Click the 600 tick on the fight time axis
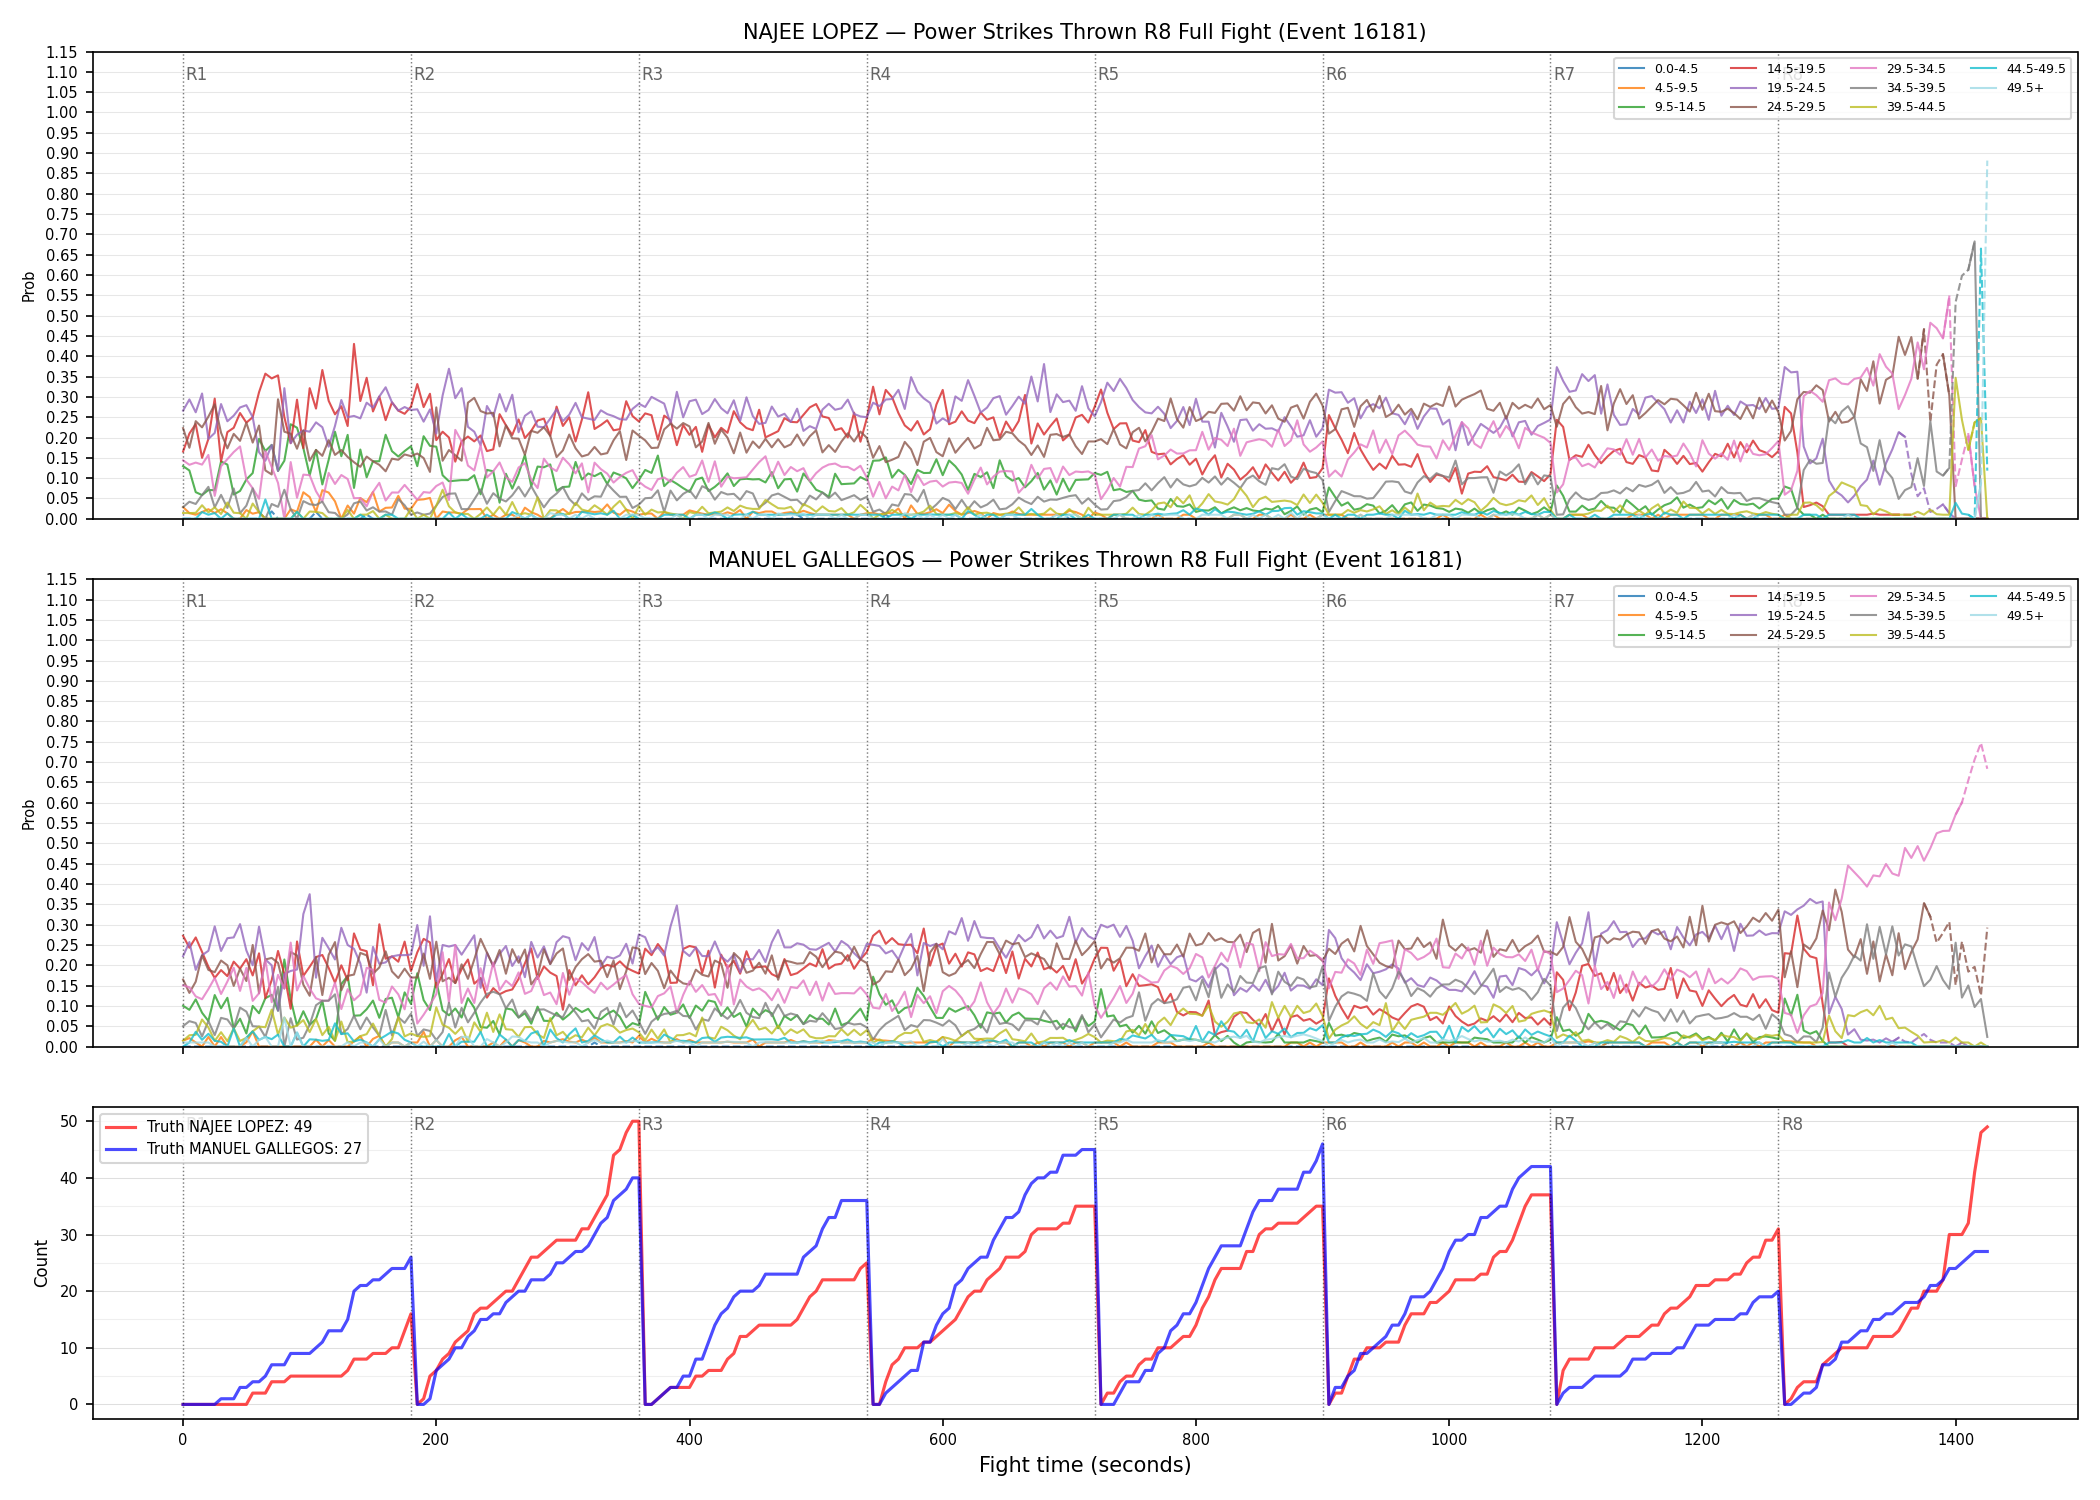 tap(943, 1440)
